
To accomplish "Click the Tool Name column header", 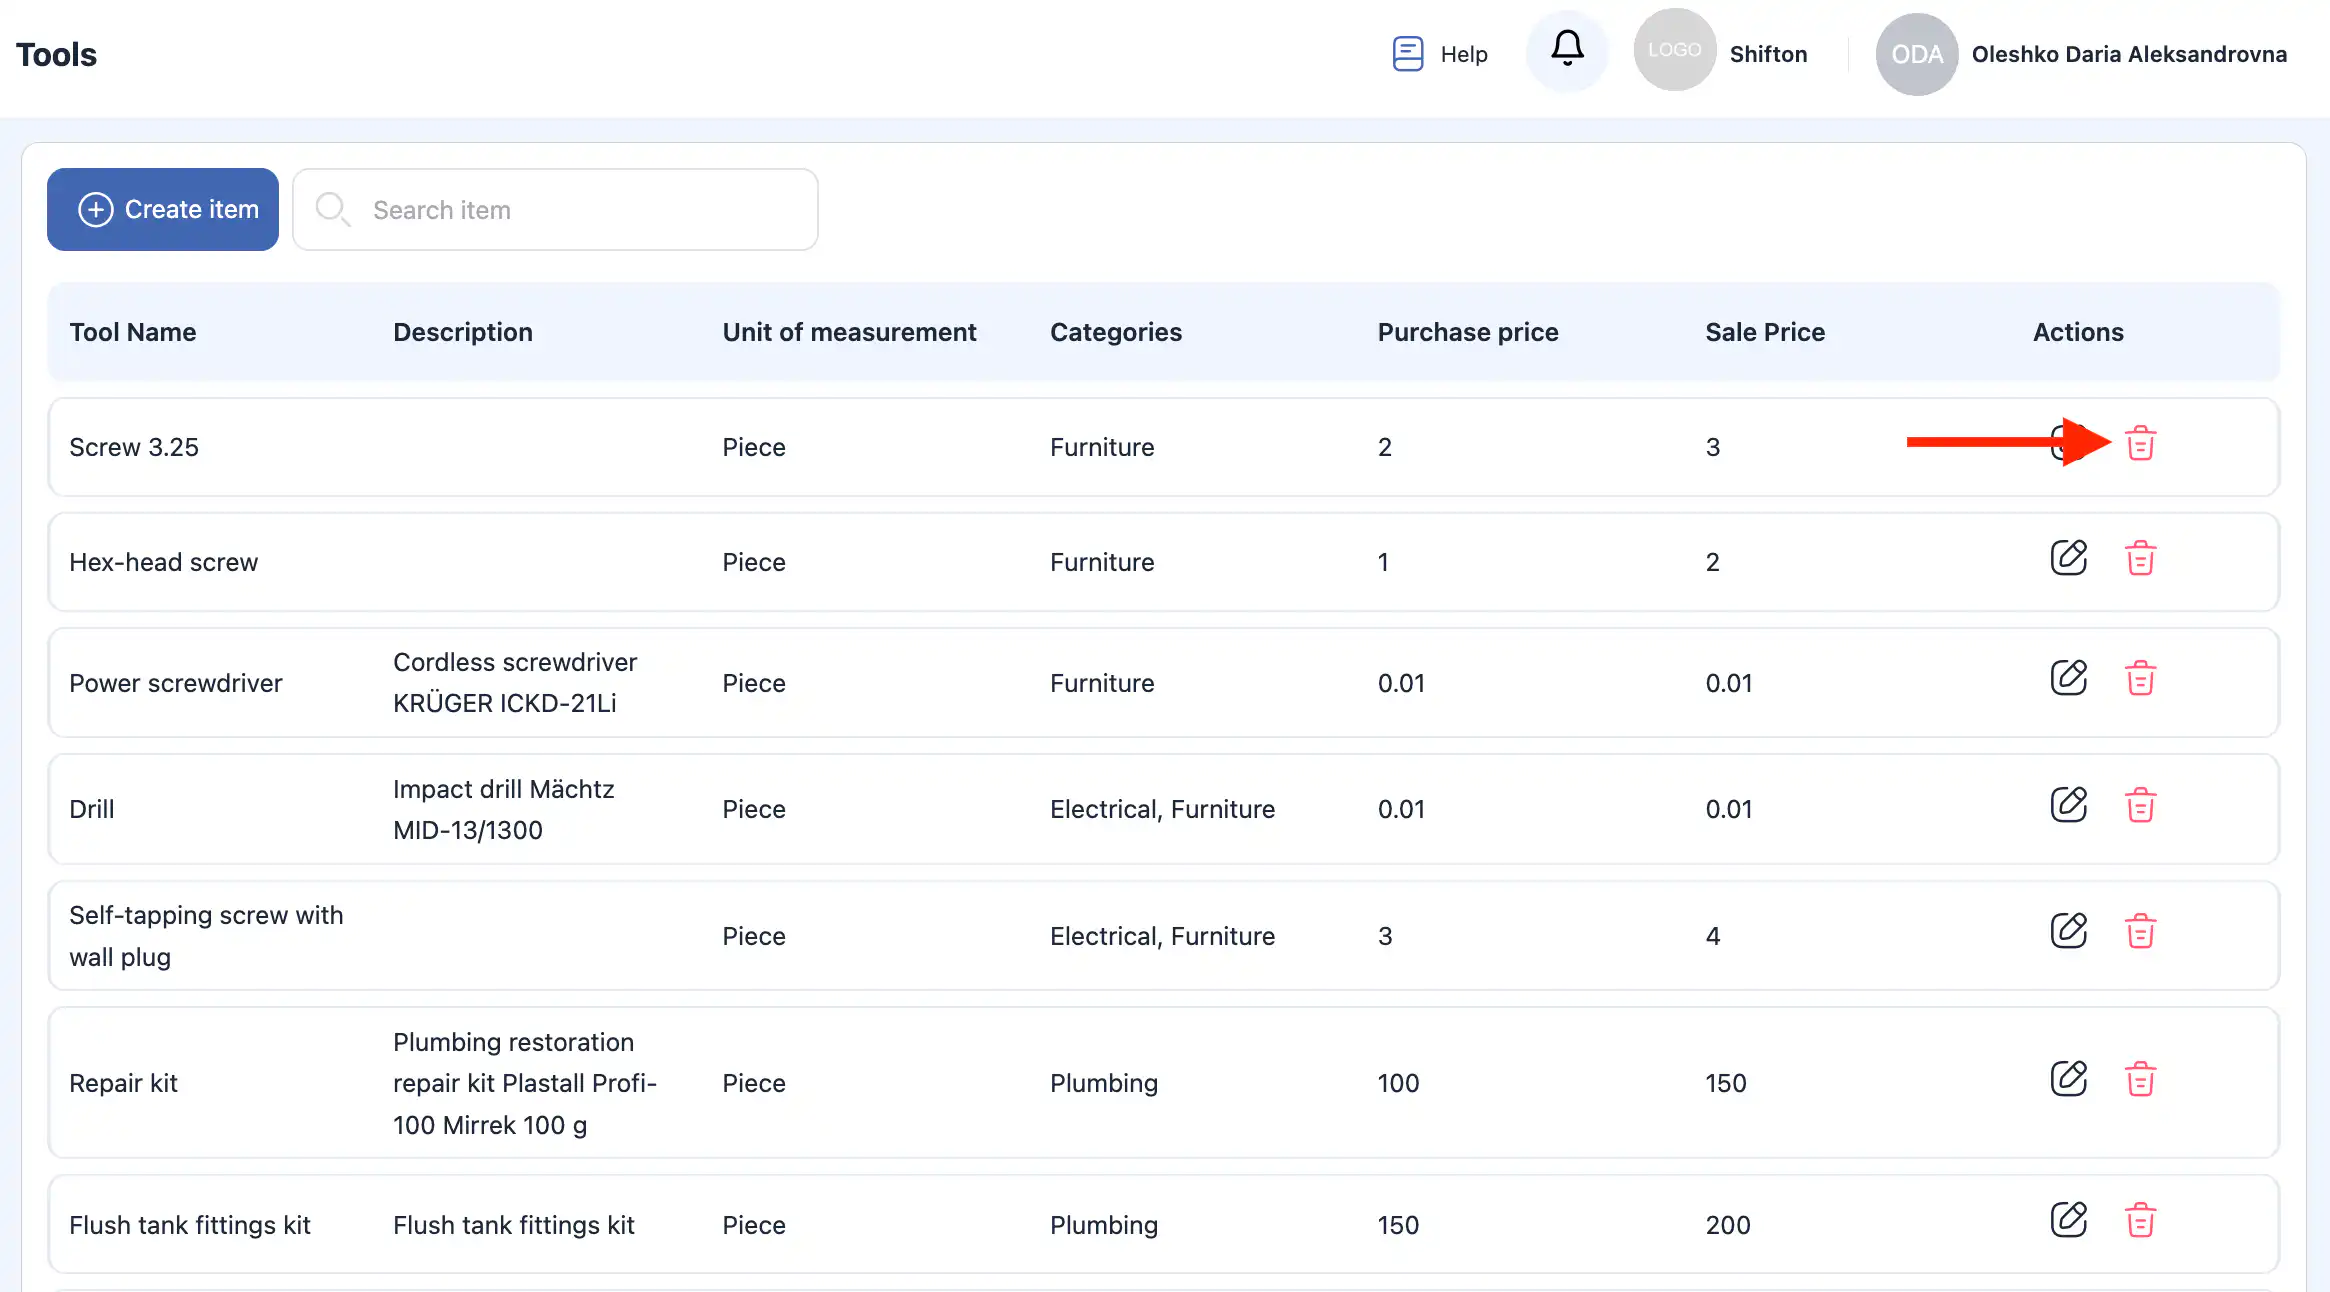I will click(132, 332).
